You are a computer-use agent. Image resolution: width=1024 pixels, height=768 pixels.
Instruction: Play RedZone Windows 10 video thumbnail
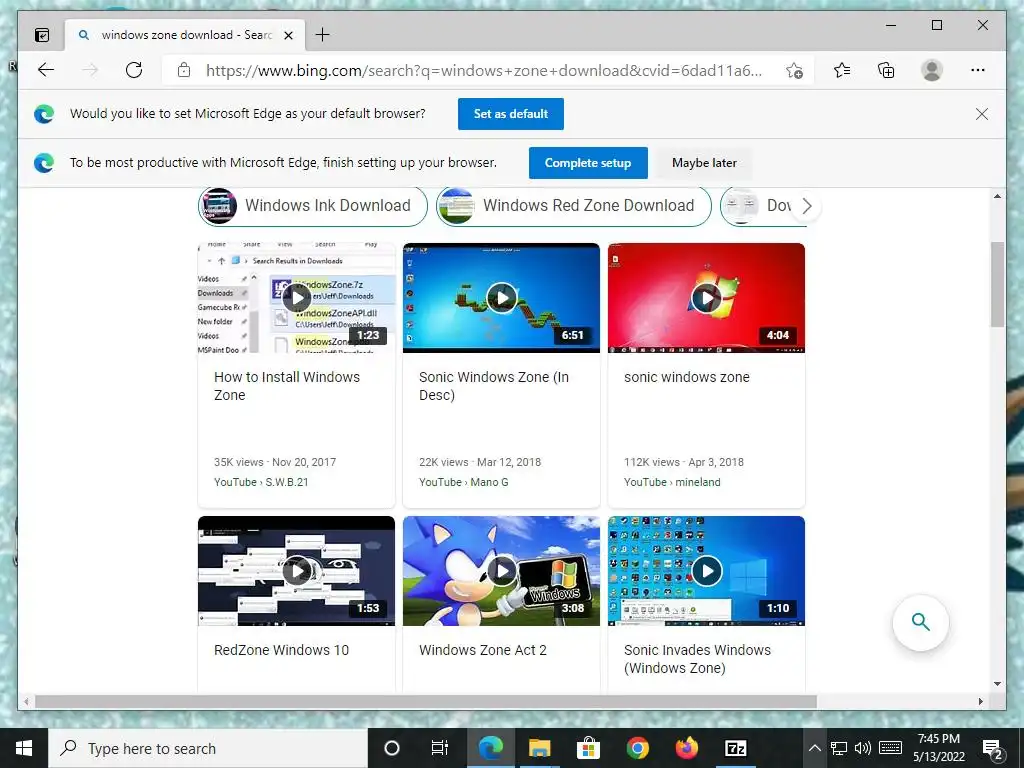(x=296, y=571)
